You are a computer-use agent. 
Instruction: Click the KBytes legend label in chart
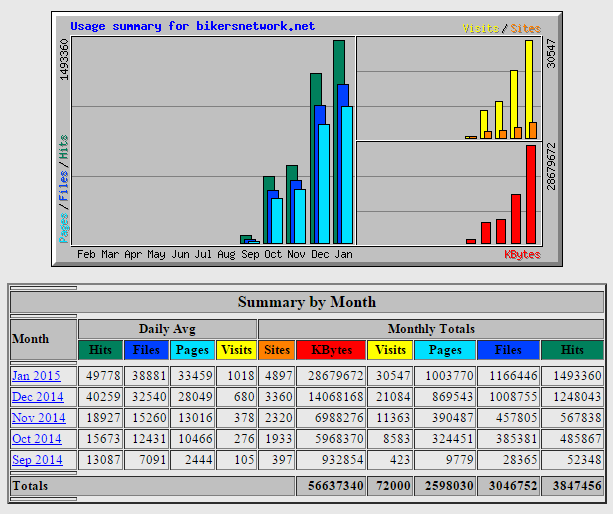click(x=522, y=254)
